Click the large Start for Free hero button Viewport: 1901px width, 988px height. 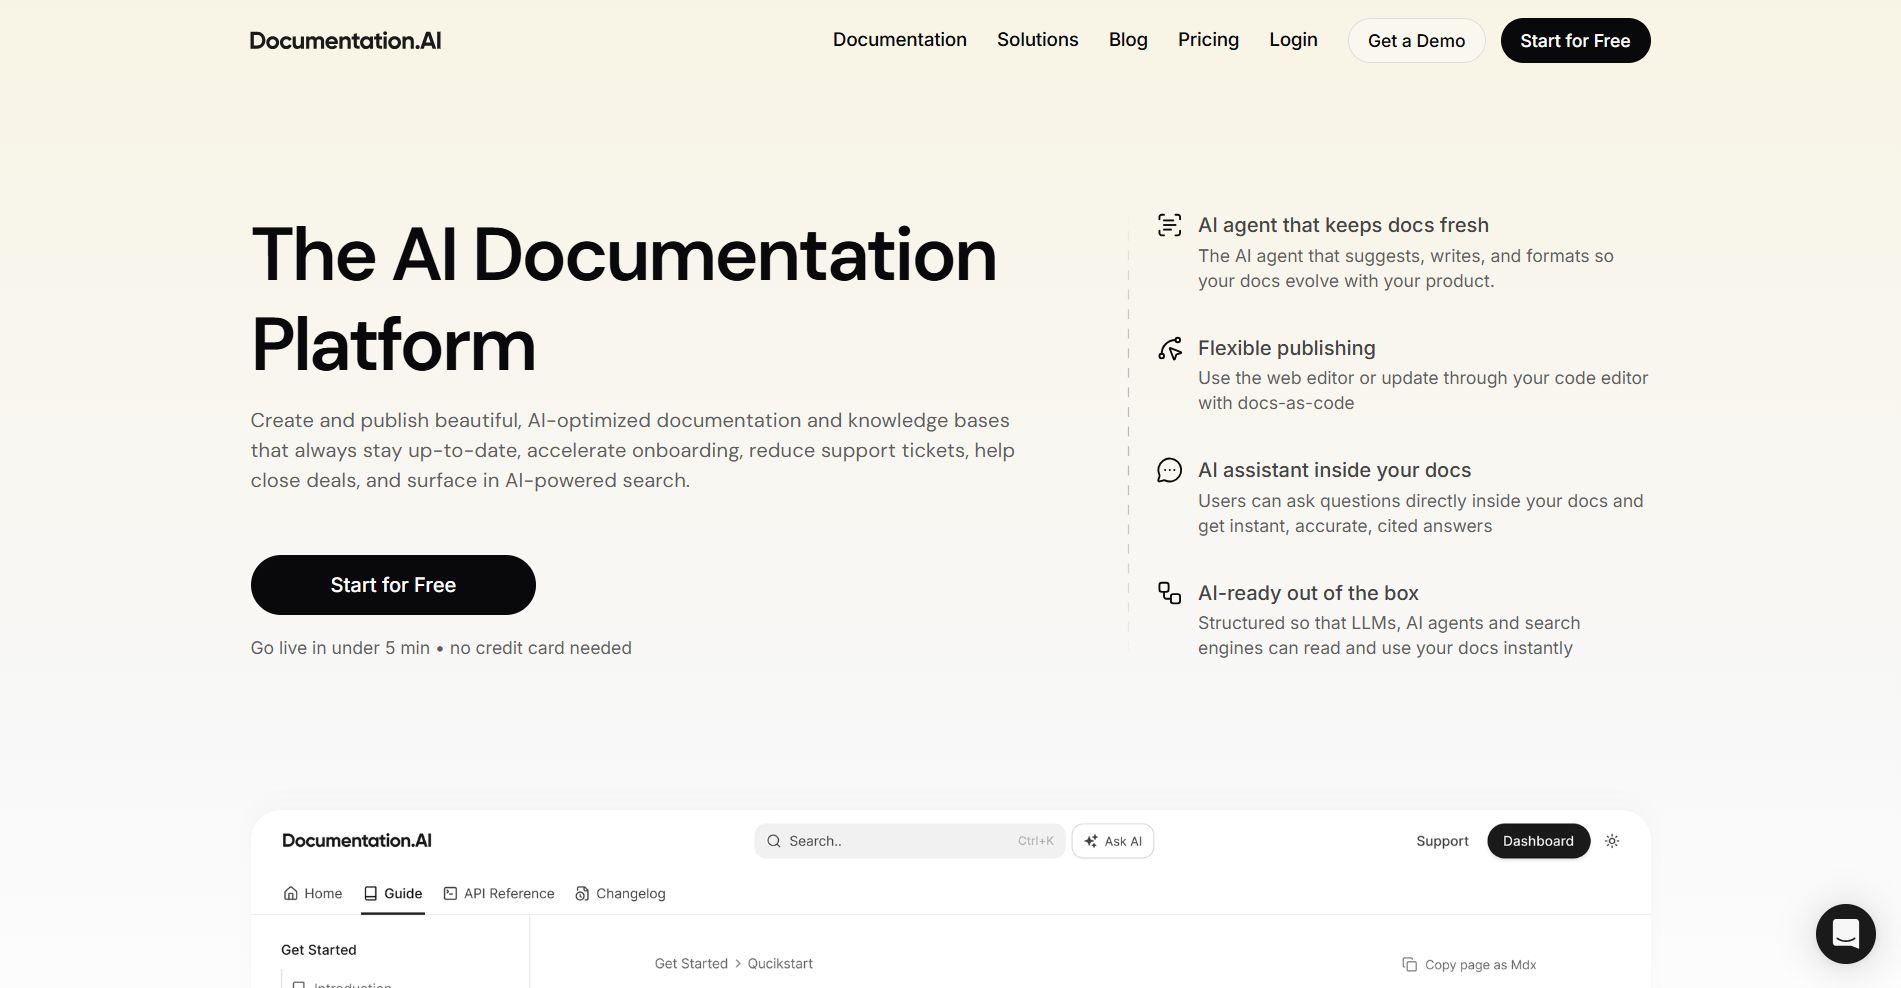393,585
